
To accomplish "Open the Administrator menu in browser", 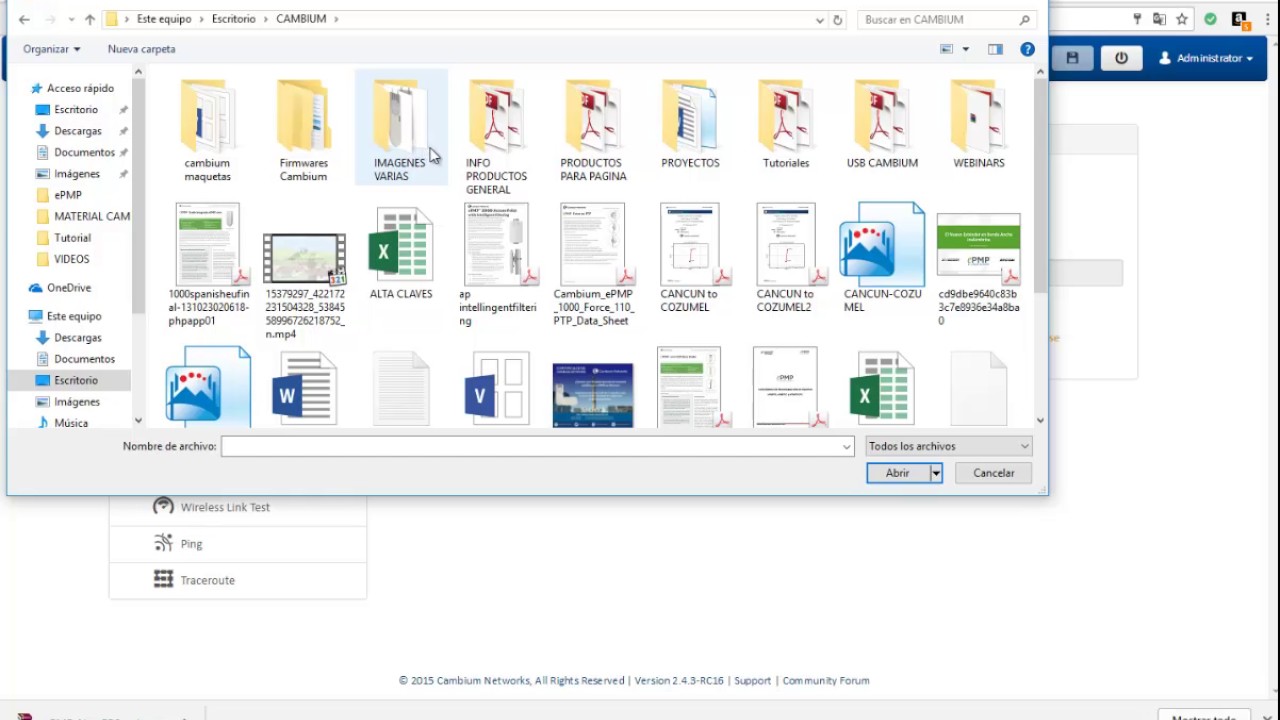I will (x=1204, y=58).
